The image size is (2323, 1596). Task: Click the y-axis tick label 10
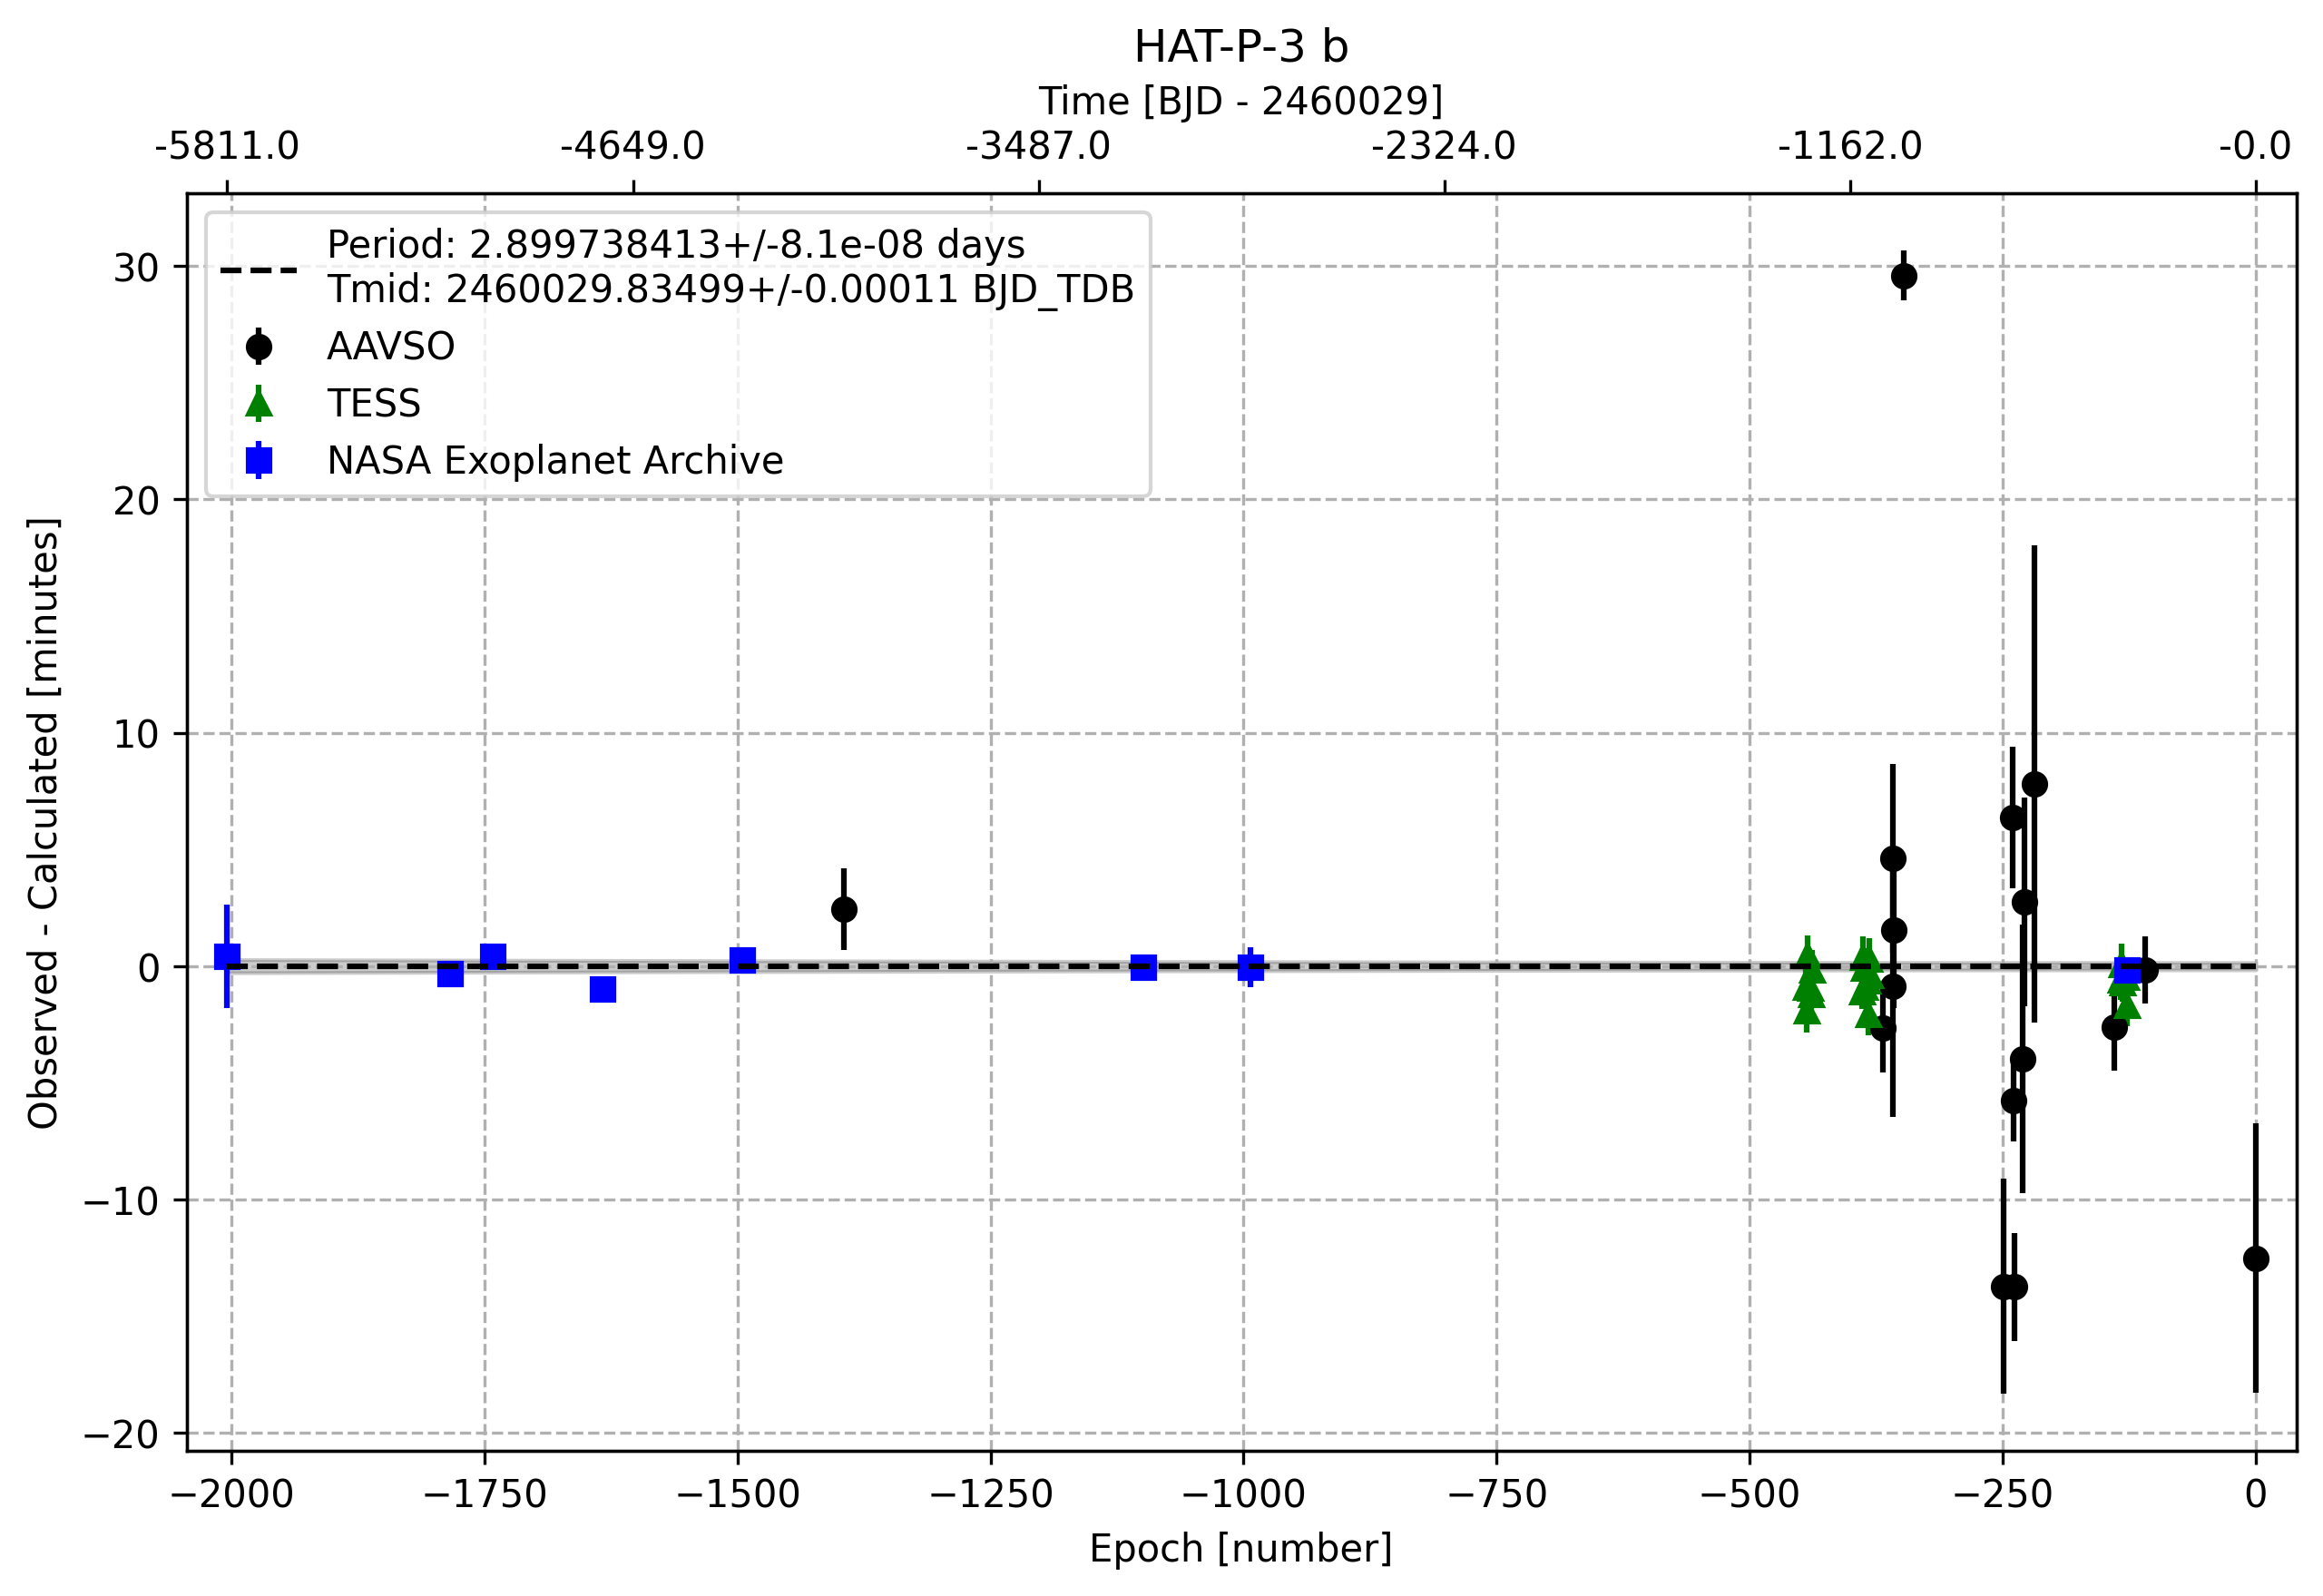[x=136, y=735]
